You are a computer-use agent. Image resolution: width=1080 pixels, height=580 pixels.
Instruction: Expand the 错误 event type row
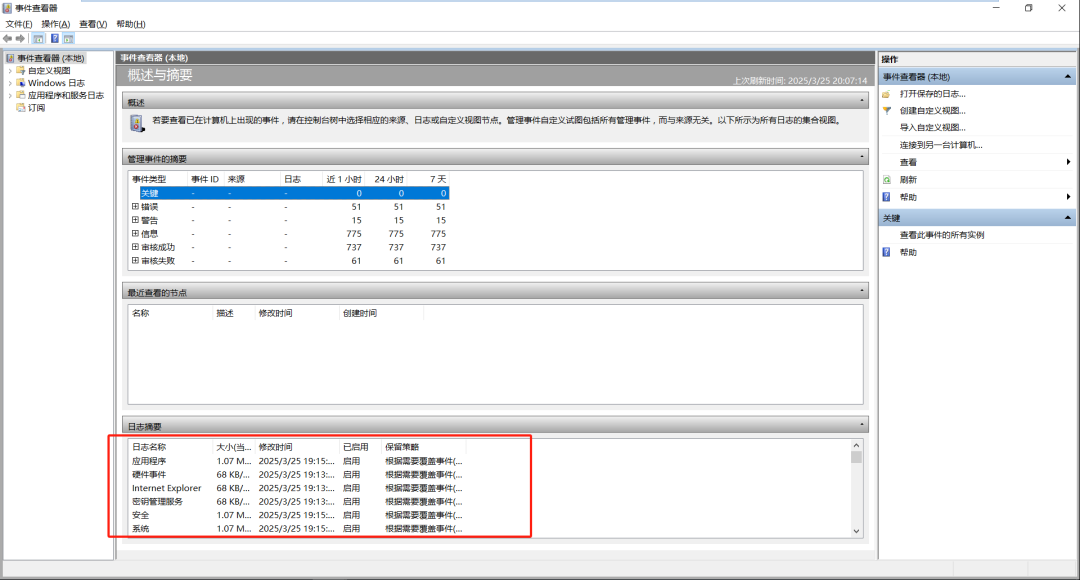pos(135,206)
